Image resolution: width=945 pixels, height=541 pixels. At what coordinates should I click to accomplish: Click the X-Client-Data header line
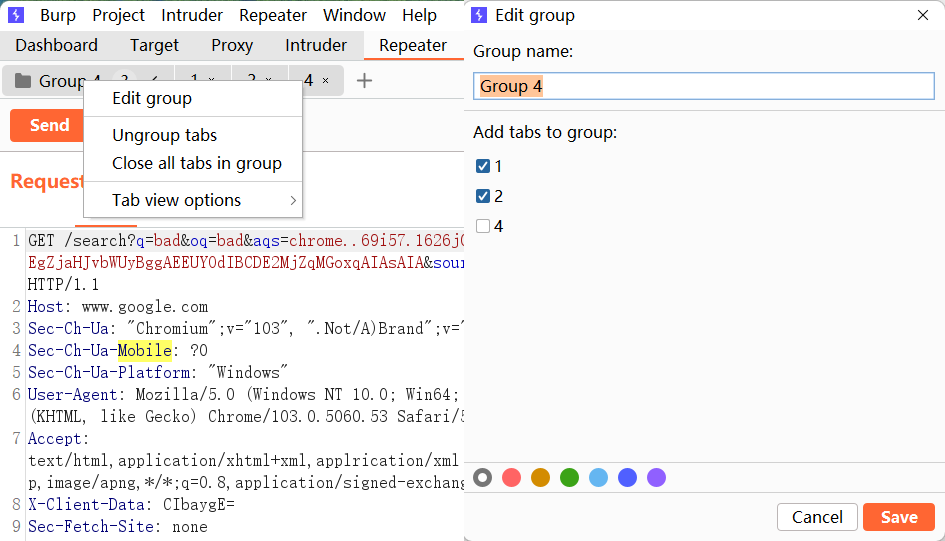click(x=131, y=505)
